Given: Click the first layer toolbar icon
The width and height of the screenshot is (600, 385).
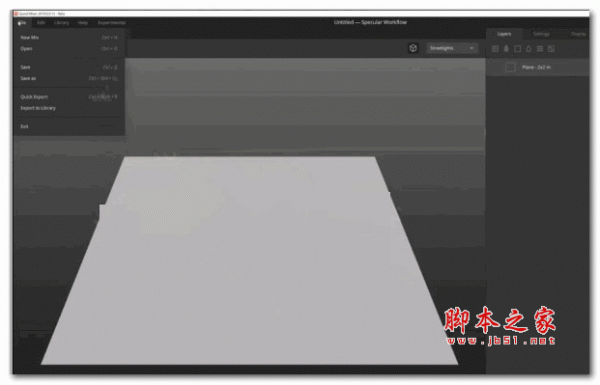Looking at the screenshot, I should (x=495, y=49).
